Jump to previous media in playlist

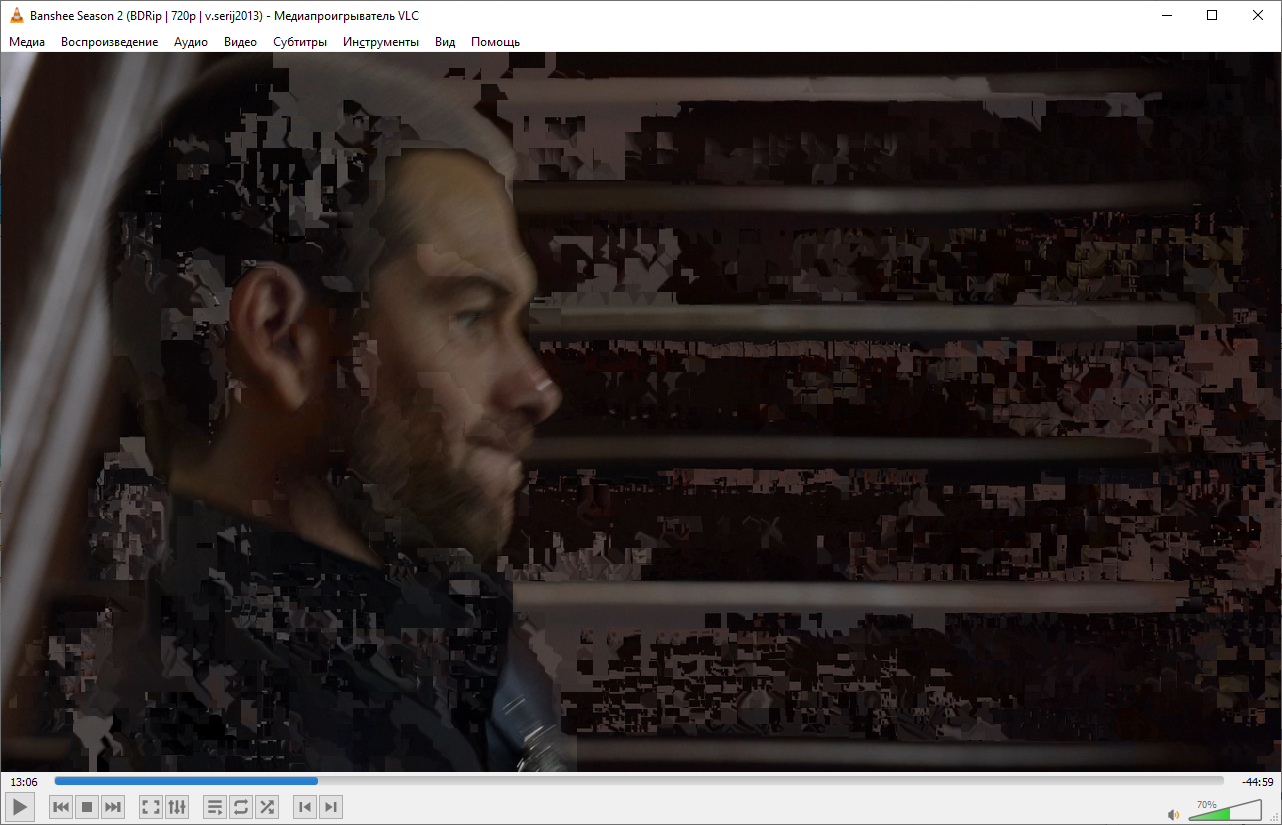[x=61, y=807]
